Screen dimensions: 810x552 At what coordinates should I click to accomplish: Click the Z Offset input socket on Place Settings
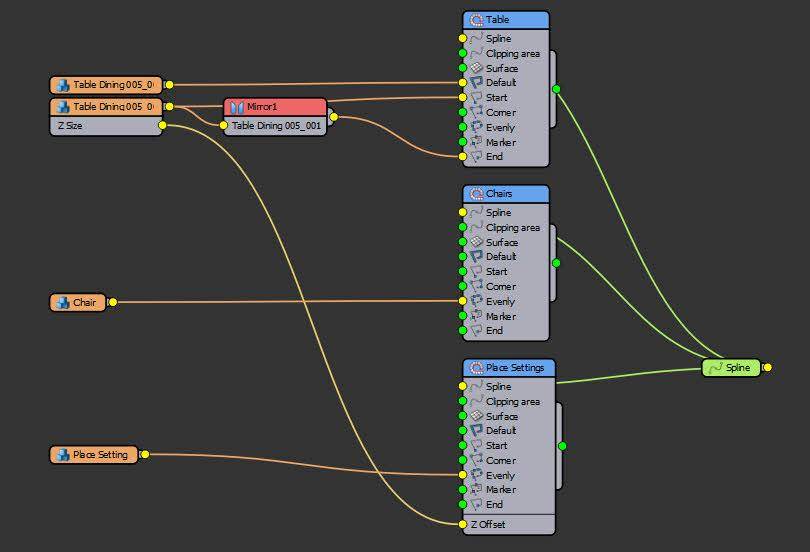pos(462,524)
